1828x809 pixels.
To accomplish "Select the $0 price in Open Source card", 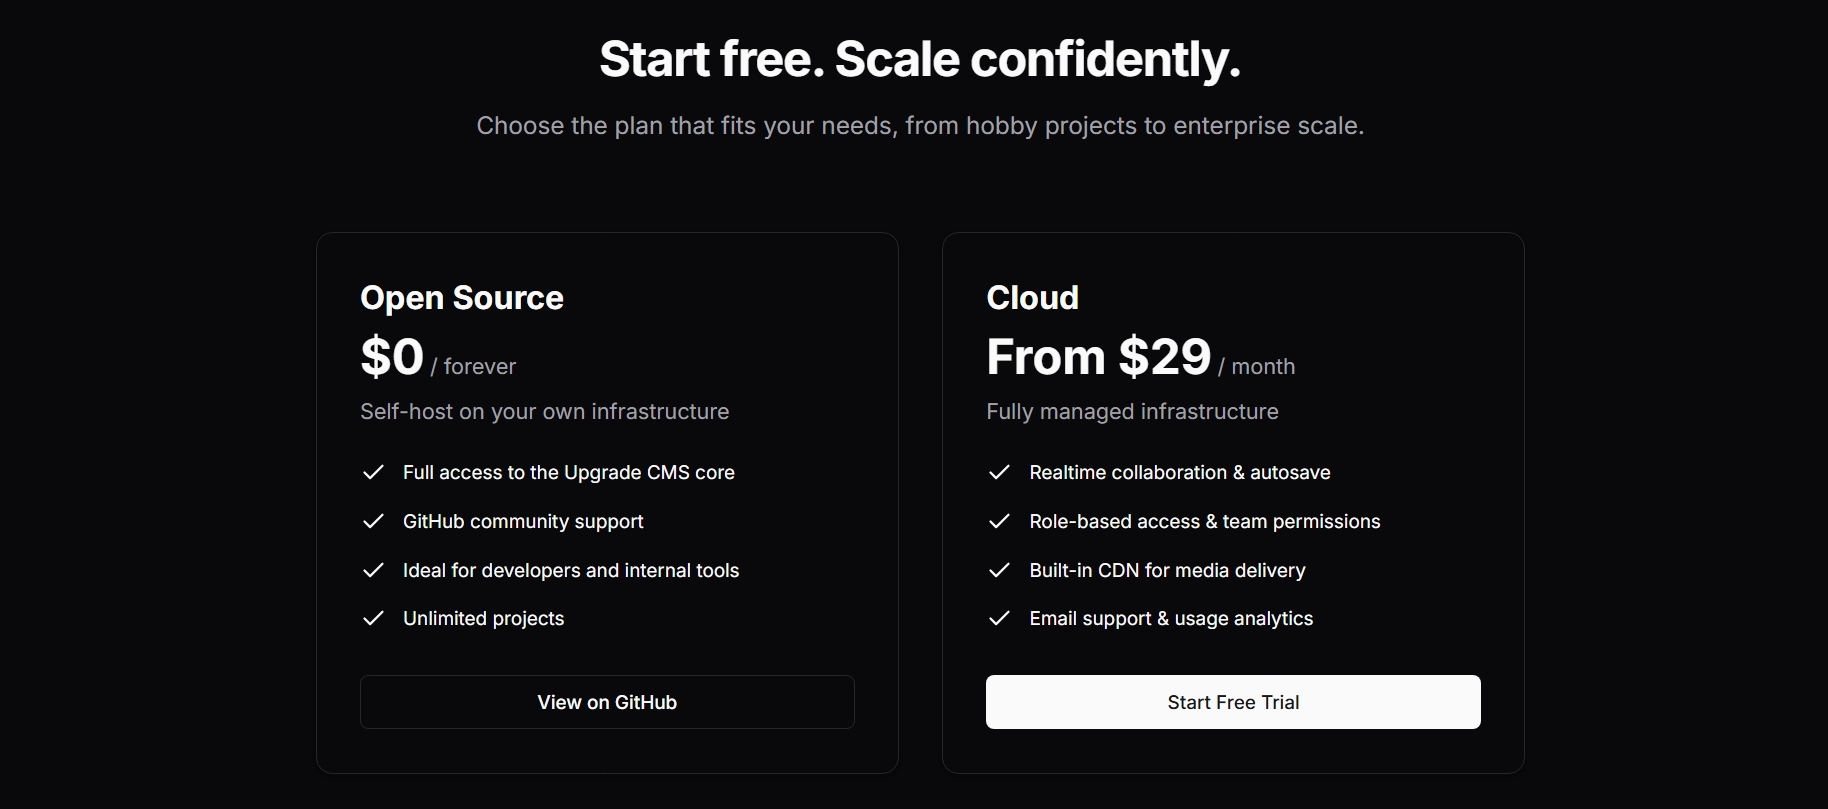I will click(392, 357).
